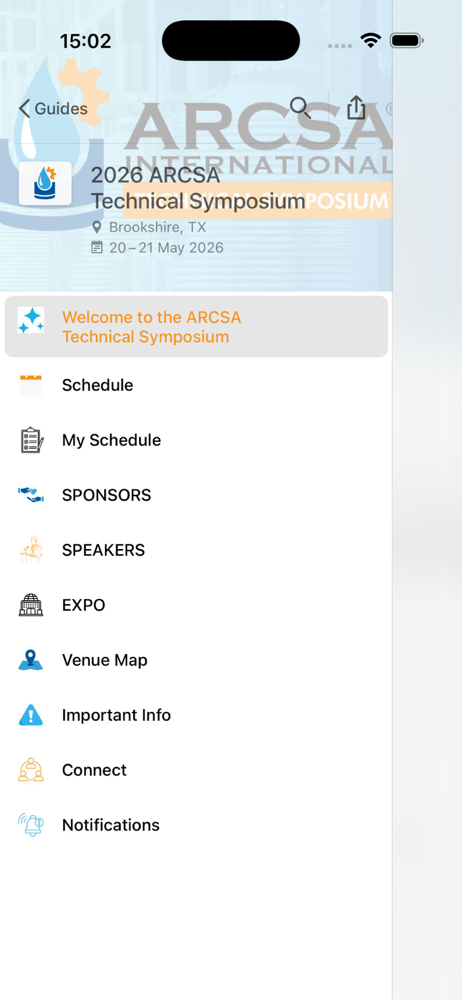The image size is (462, 1000).
Task: Go back to Guides
Action: (x=53, y=108)
